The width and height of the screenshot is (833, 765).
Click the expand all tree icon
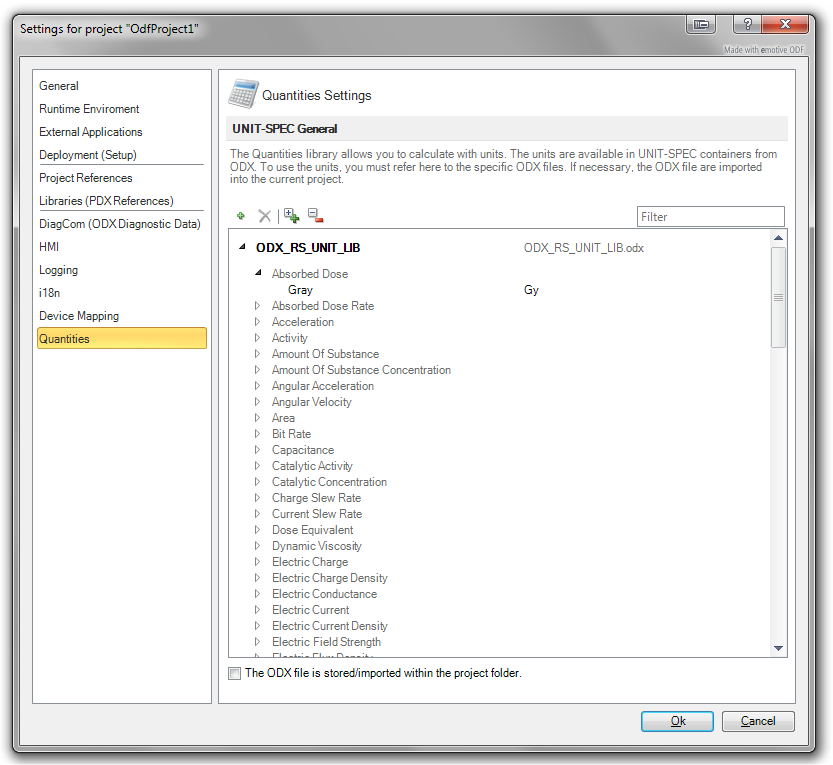click(x=291, y=215)
